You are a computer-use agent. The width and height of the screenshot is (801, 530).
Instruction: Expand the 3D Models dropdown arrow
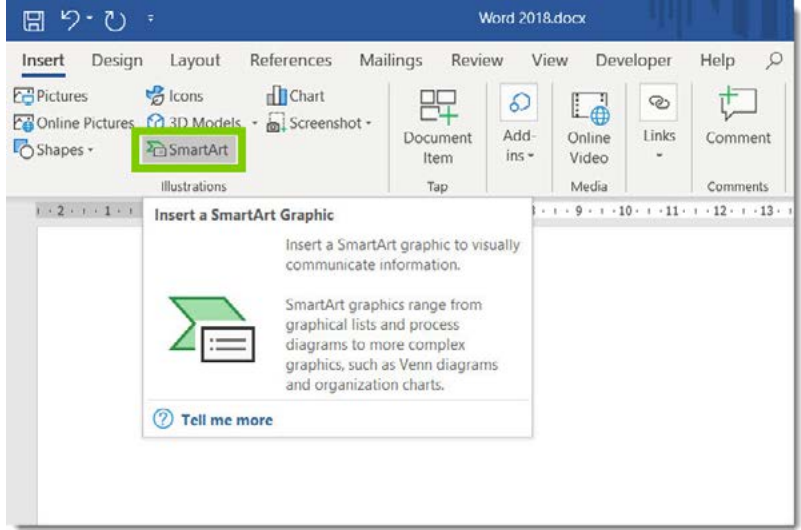click(254, 123)
